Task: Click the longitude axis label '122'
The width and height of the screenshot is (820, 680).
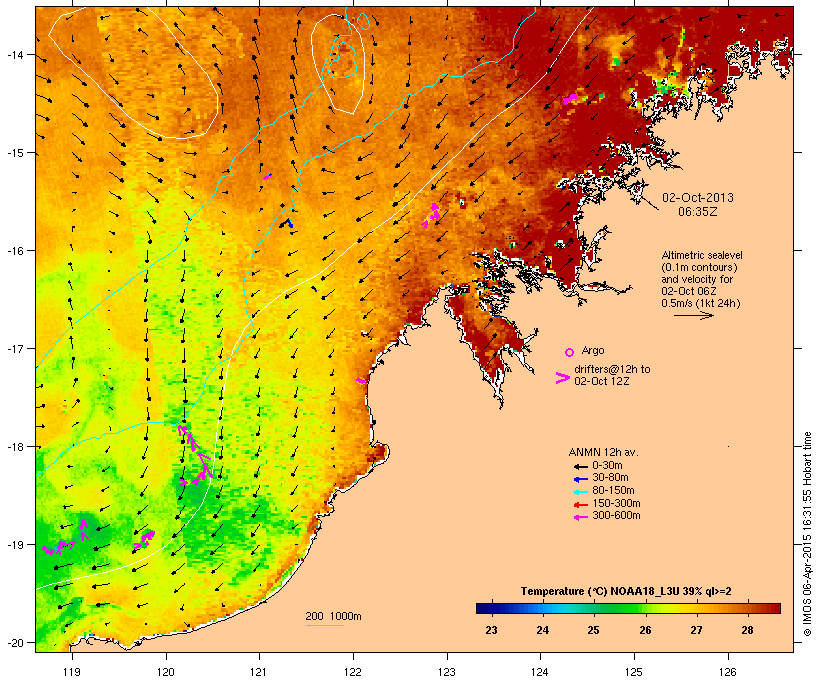Action: pos(353,671)
